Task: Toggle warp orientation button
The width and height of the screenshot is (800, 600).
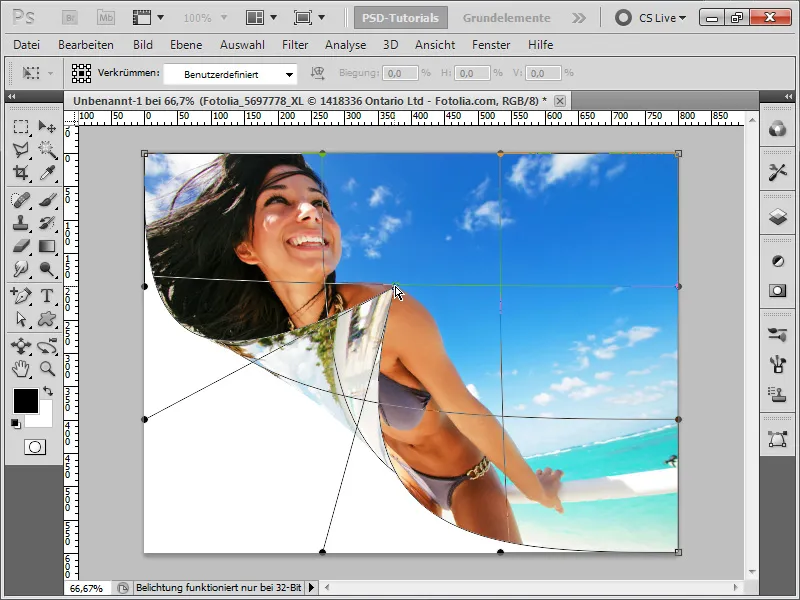Action: point(318,73)
